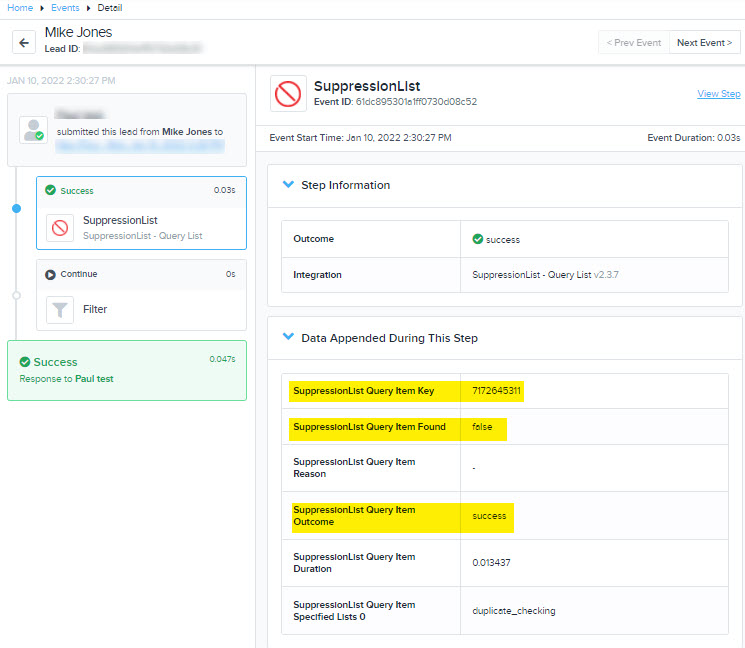This screenshot has width=745, height=648.
Task: Click green check icon beside Success step
Action: click(50, 191)
